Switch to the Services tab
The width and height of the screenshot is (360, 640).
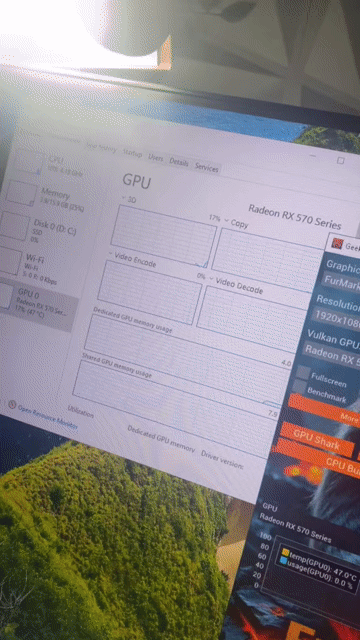[x=206, y=167]
